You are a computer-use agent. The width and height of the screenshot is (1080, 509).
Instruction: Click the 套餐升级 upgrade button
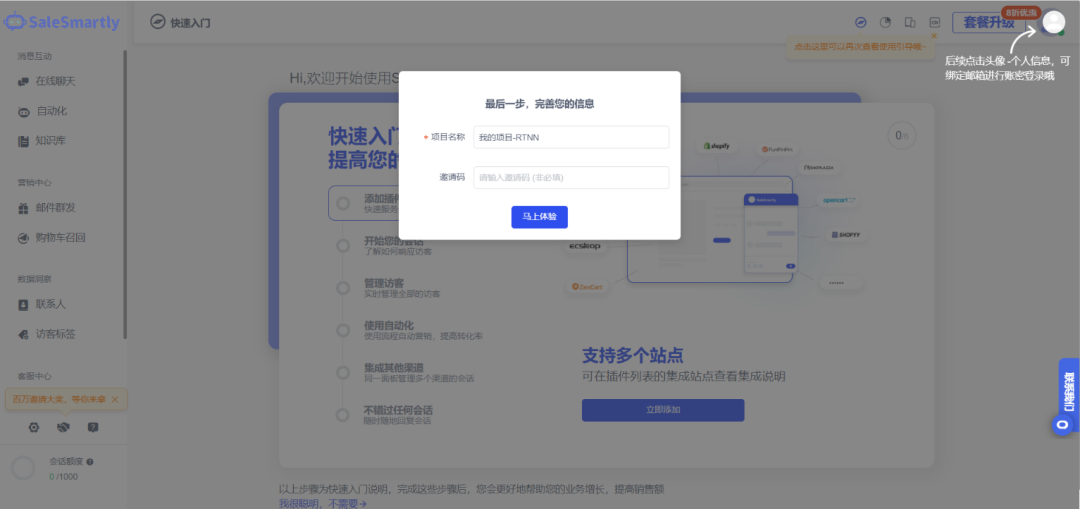tap(988, 22)
